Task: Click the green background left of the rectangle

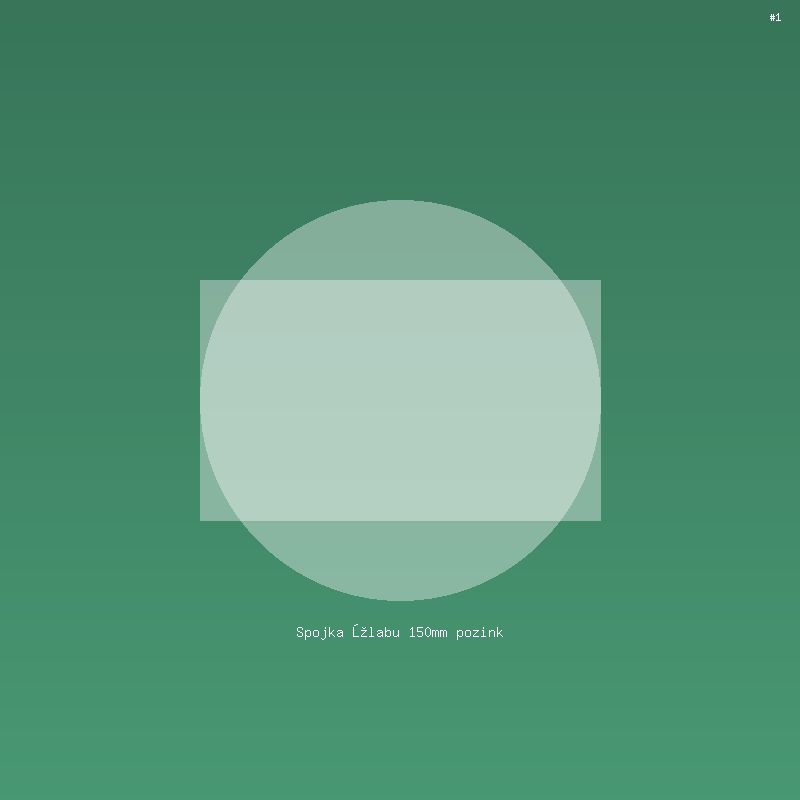Action: point(100,400)
